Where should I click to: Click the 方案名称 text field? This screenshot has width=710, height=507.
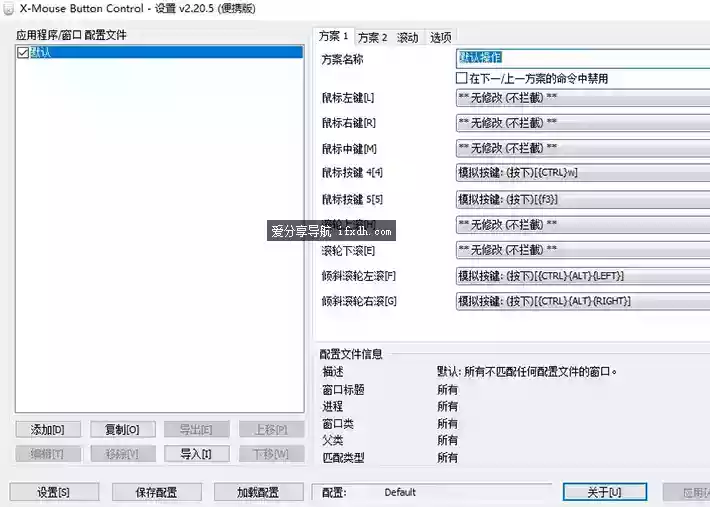click(583, 58)
